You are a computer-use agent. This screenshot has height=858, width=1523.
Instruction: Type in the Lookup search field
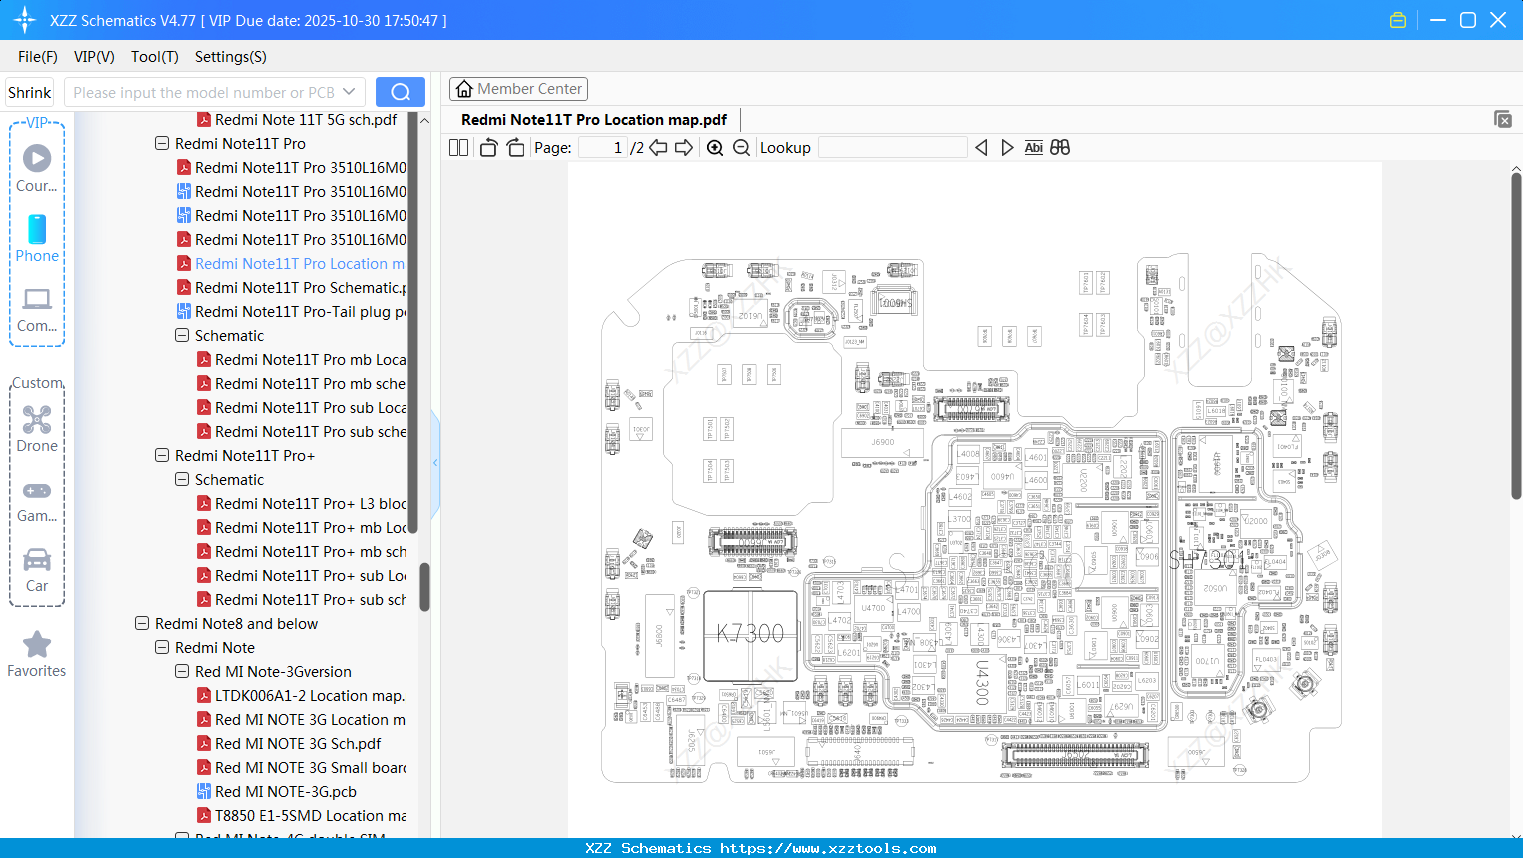point(893,147)
